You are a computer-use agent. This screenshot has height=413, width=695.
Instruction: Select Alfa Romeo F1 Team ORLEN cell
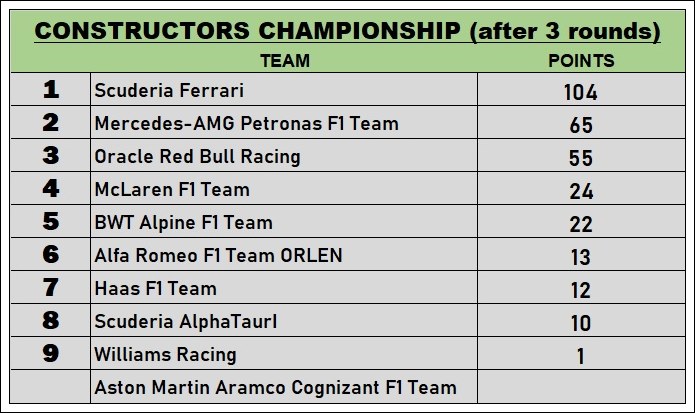pyautogui.click(x=218, y=255)
